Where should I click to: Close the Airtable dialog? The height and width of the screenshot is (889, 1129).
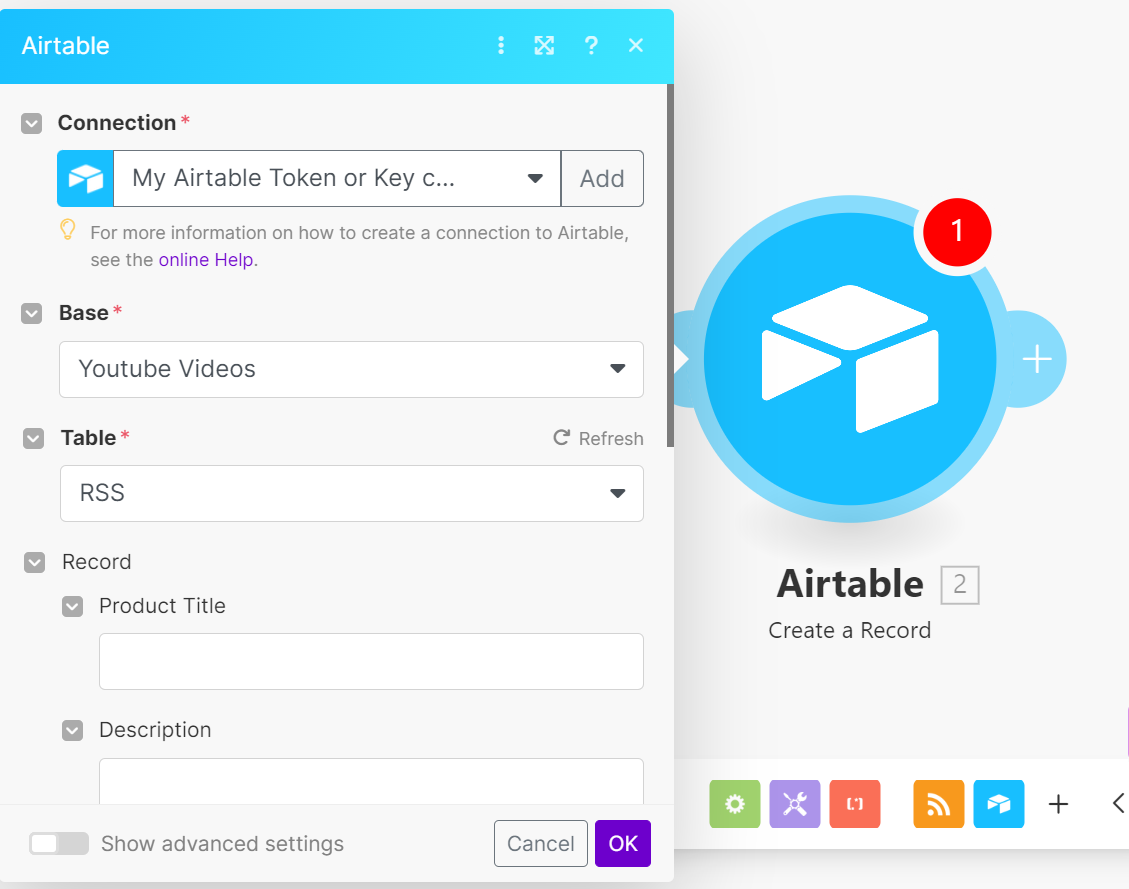click(636, 45)
